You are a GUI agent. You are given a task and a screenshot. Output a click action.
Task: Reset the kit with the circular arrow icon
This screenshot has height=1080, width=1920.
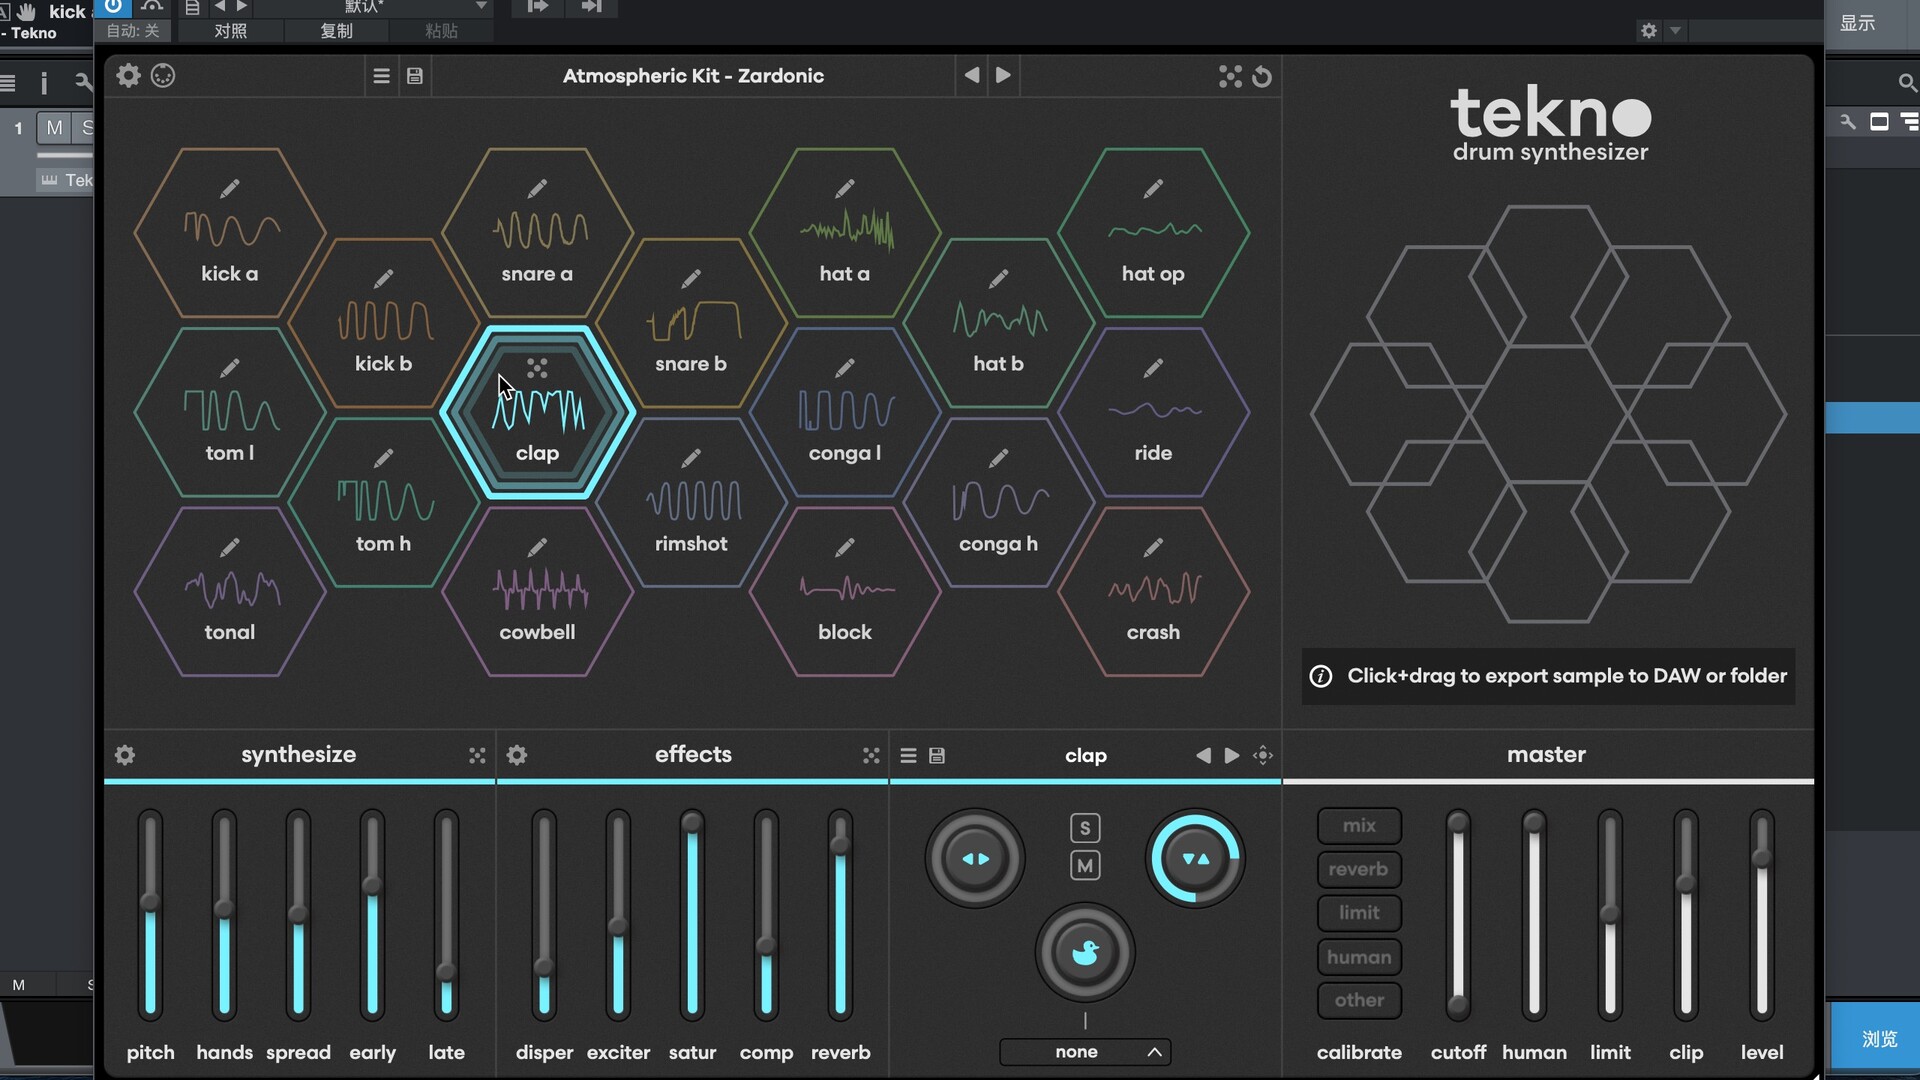point(1262,76)
